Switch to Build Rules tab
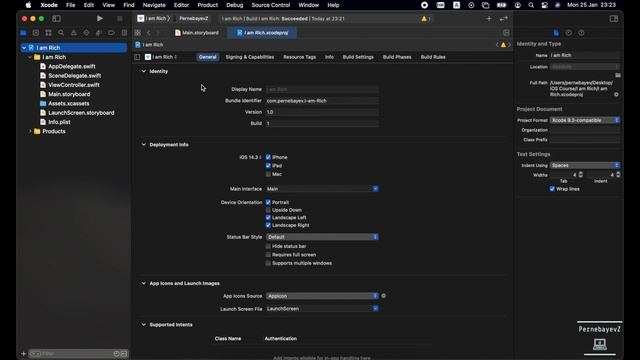The height and width of the screenshot is (360, 640). tap(433, 57)
